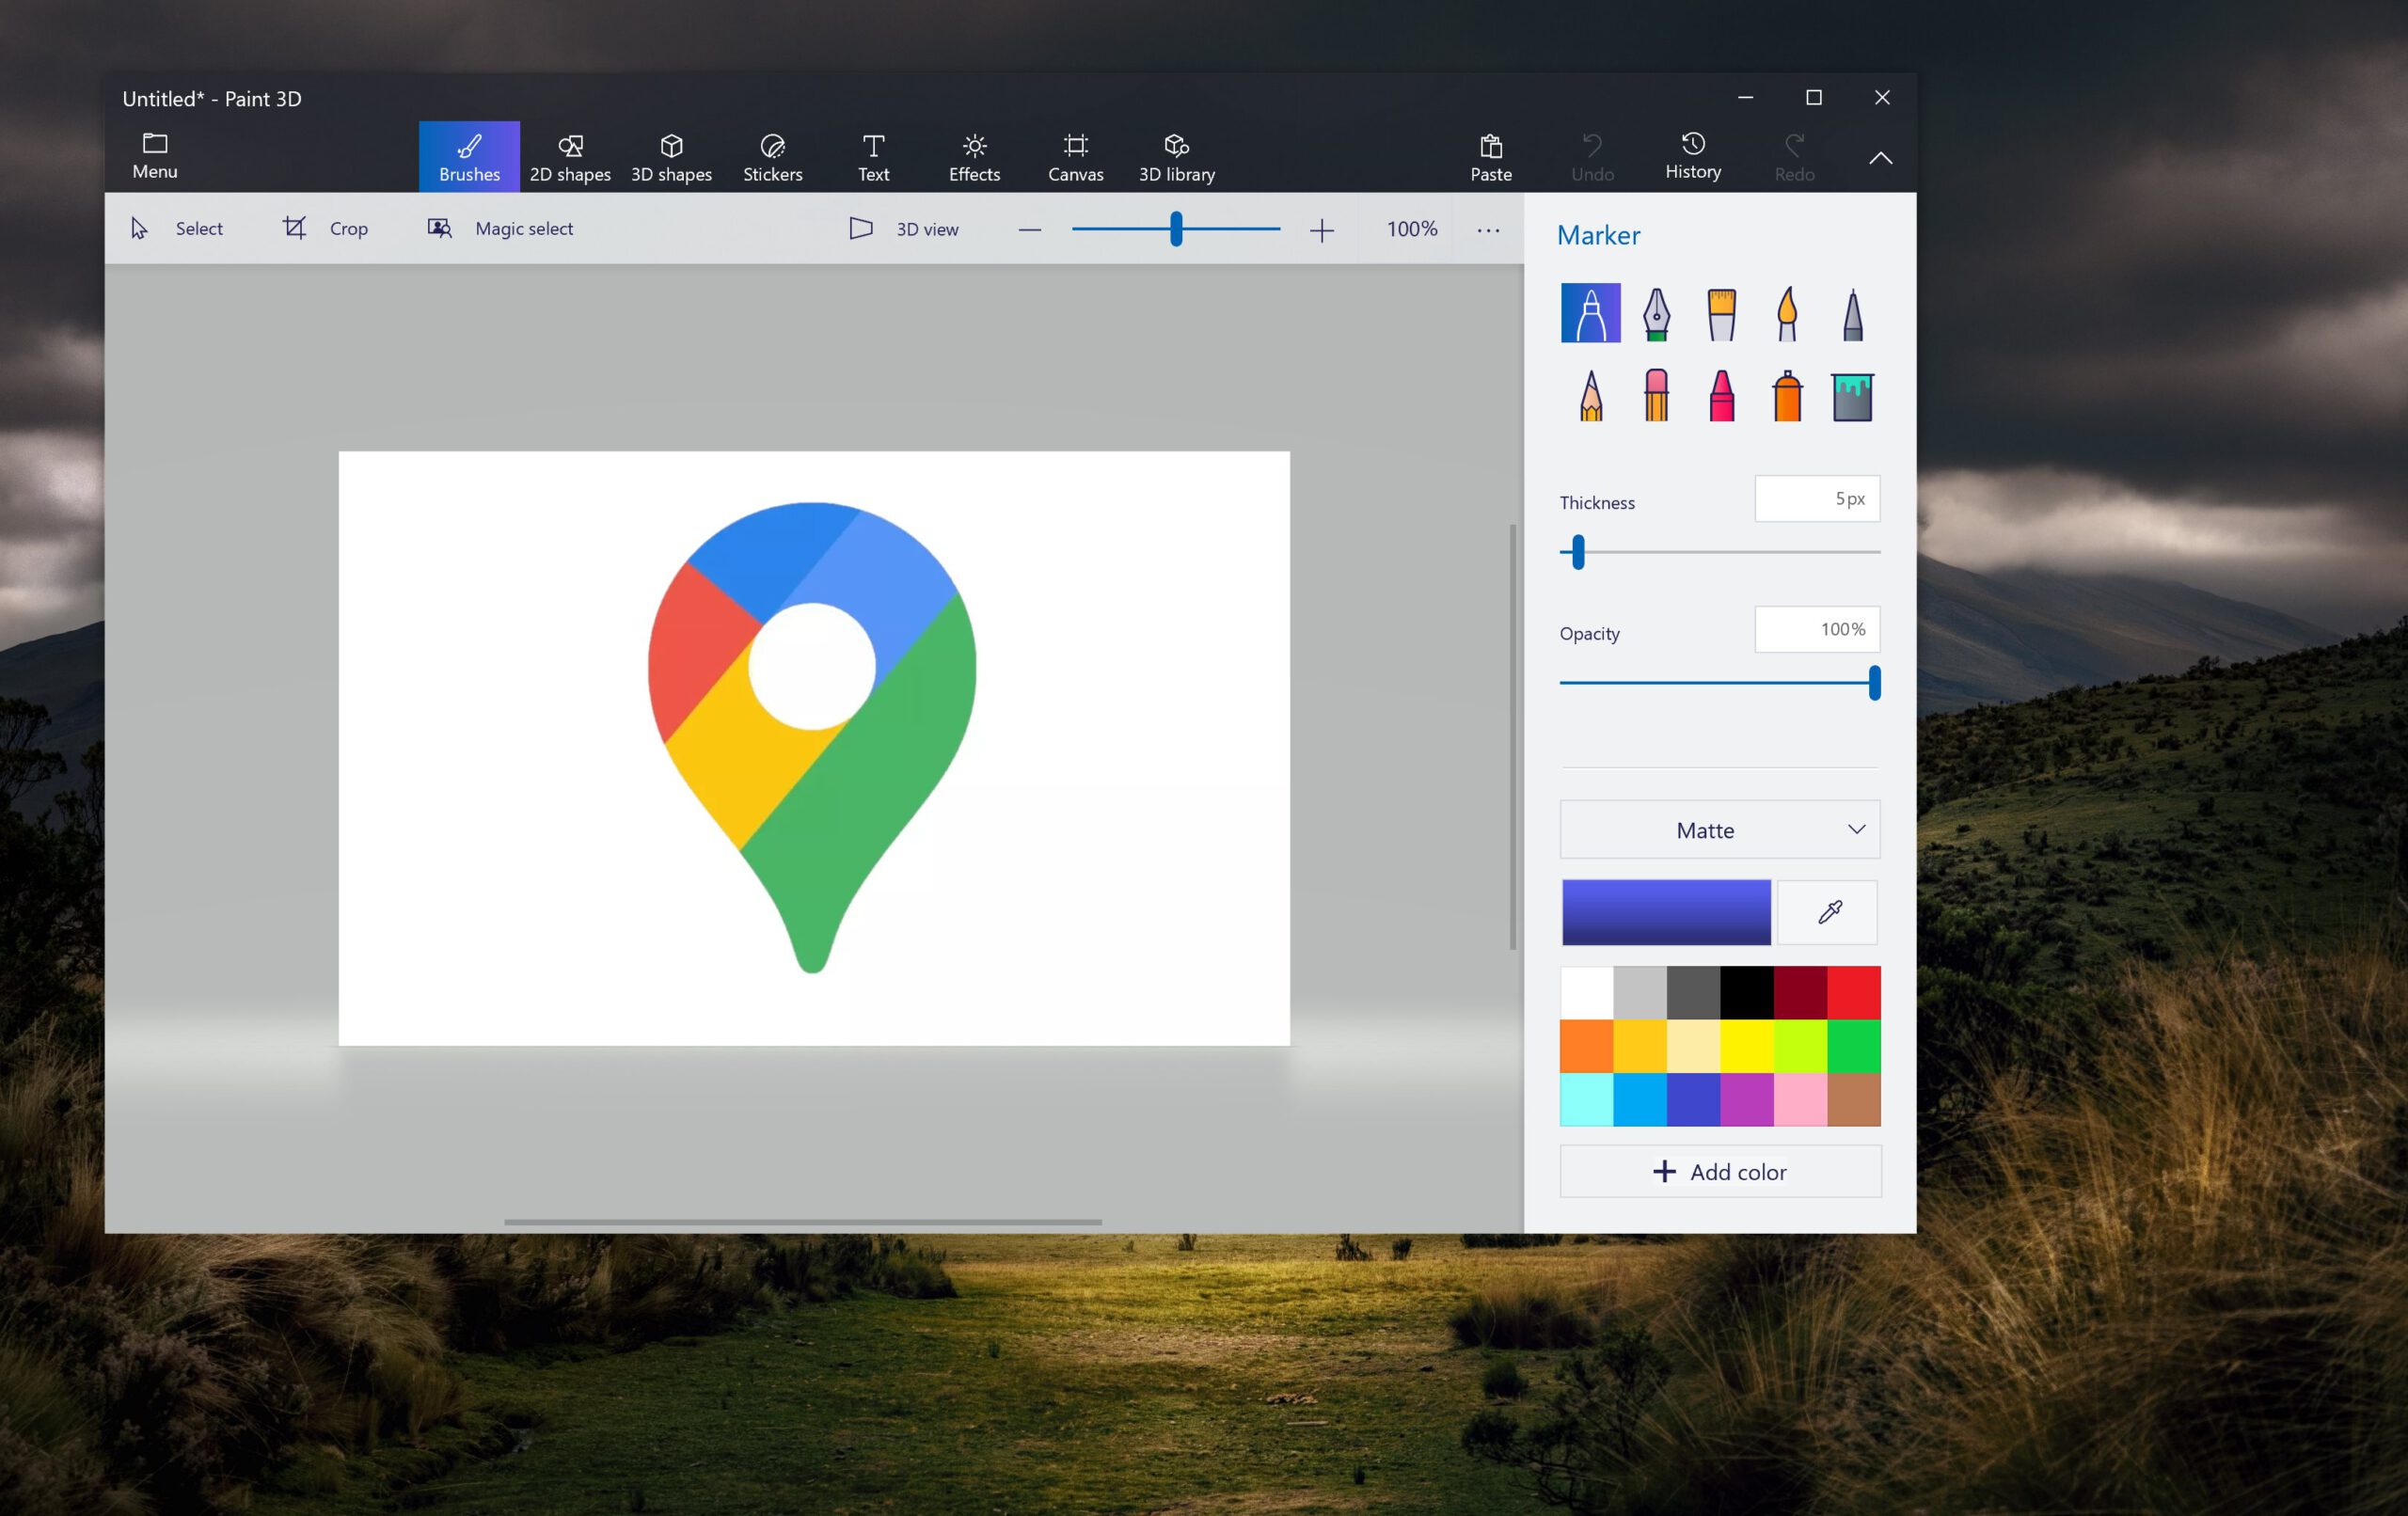Pick the gold color swatch
The image size is (2408, 1516).
click(1640, 1046)
